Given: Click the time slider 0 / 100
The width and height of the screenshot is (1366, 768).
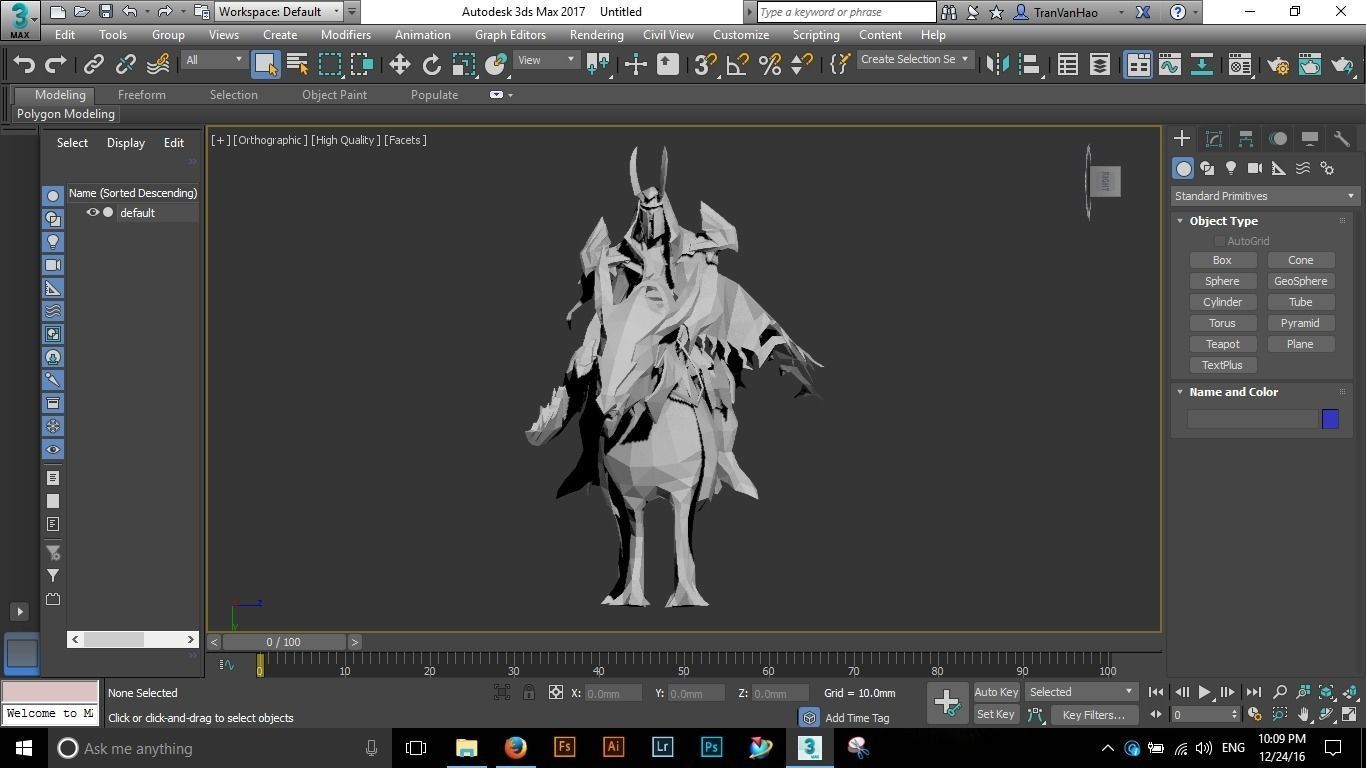Looking at the screenshot, I should (284, 642).
